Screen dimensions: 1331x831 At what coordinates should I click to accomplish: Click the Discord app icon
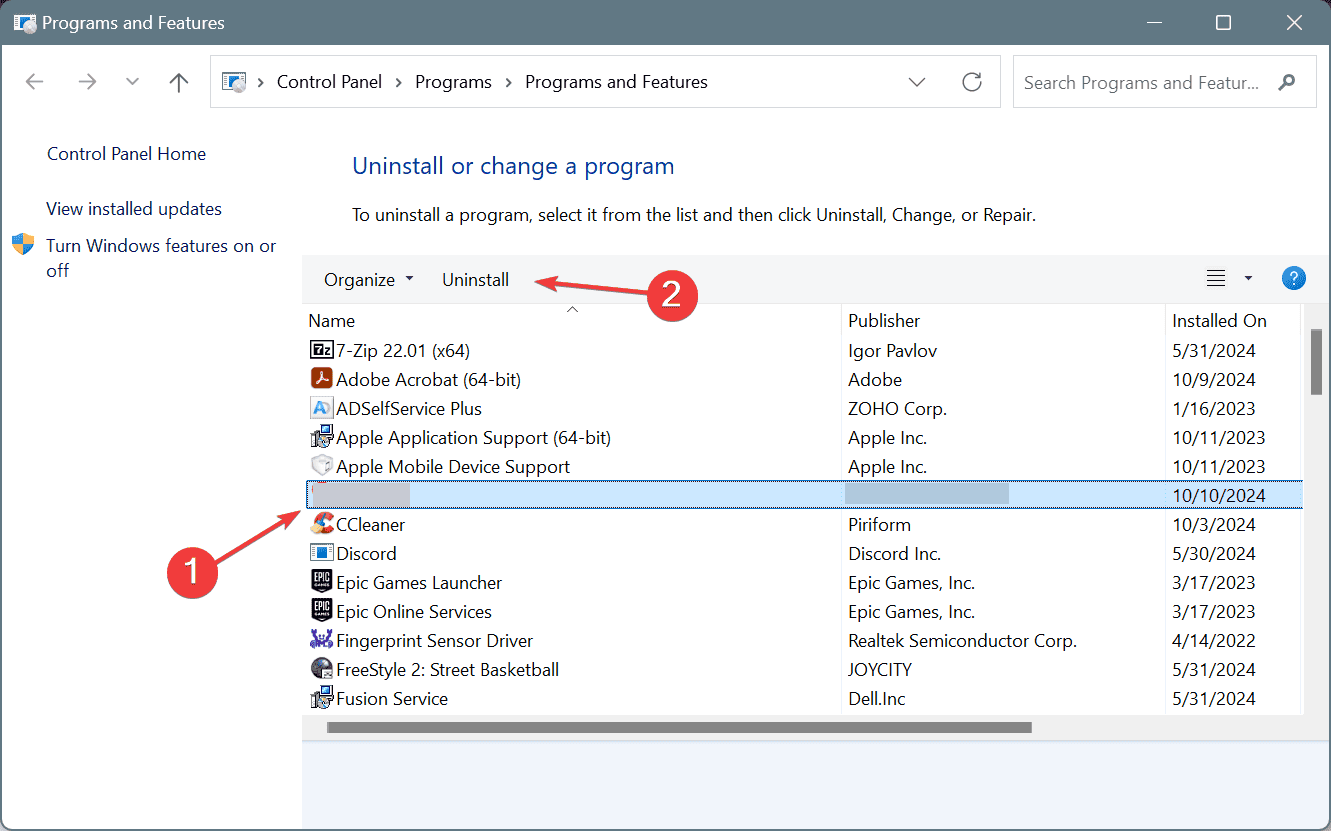pos(321,553)
